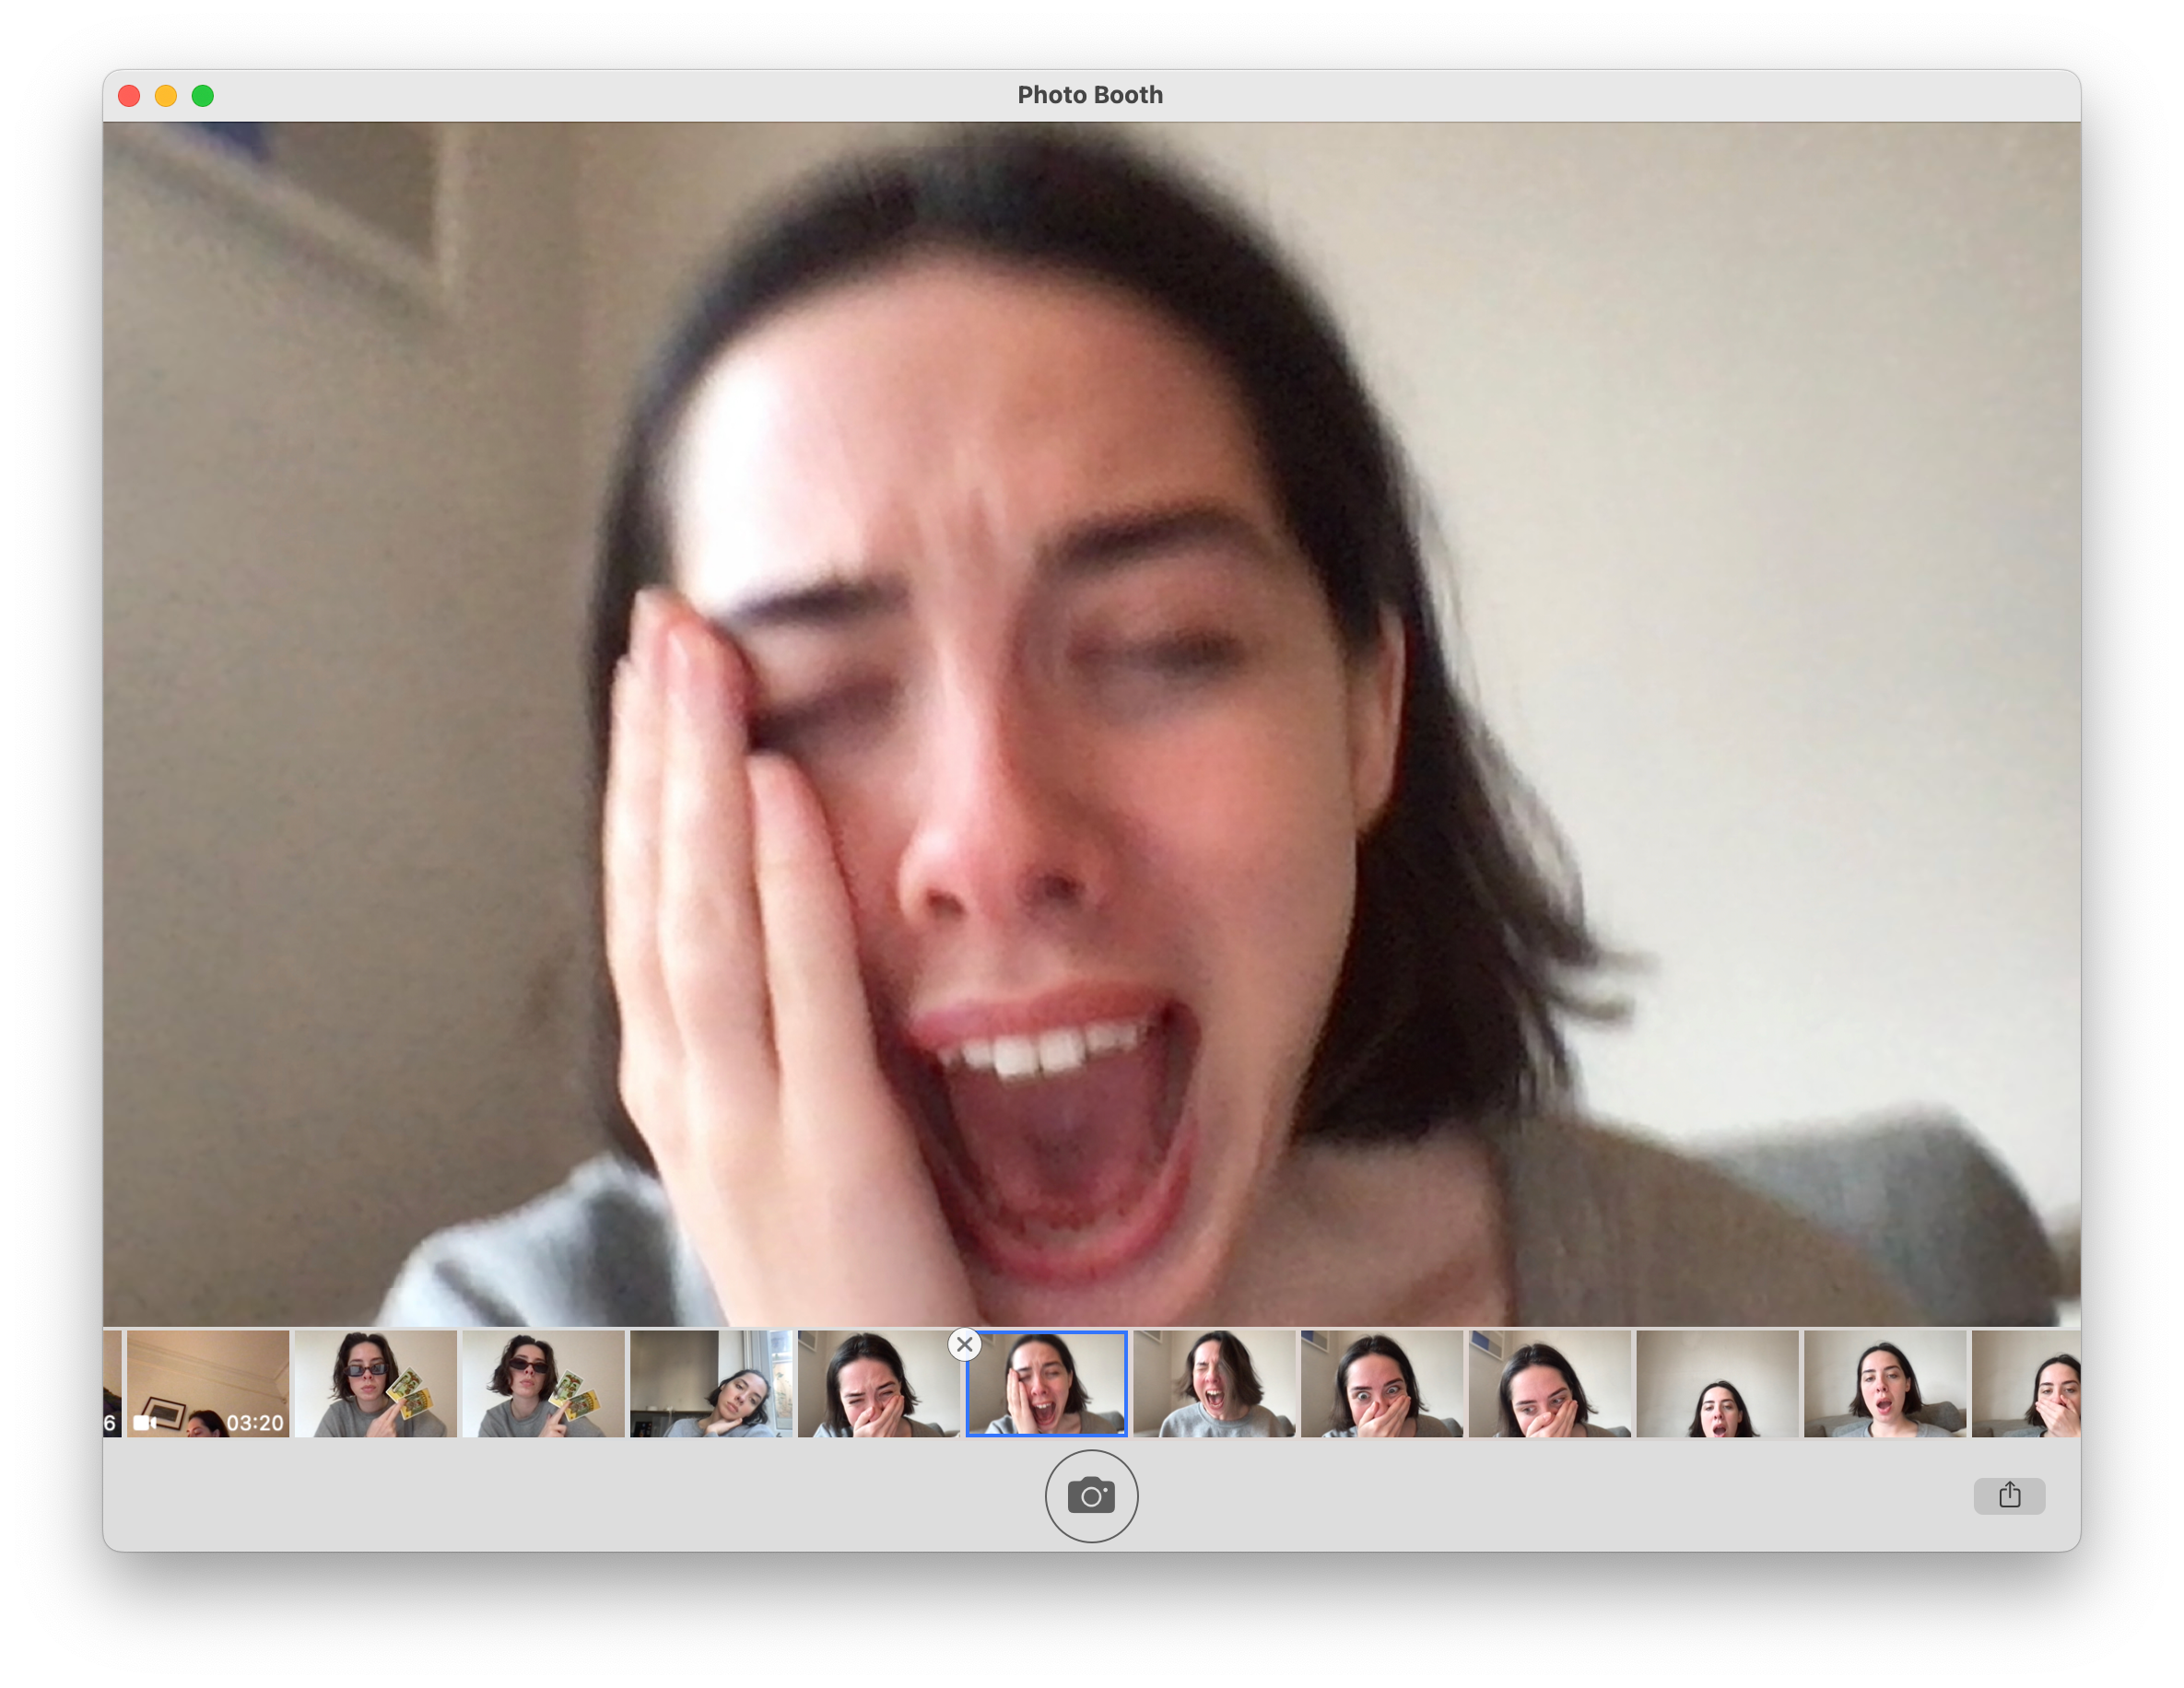Open the share menu button
The width and height of the screenshot is (2184, 1688).
(2008, 1496)
